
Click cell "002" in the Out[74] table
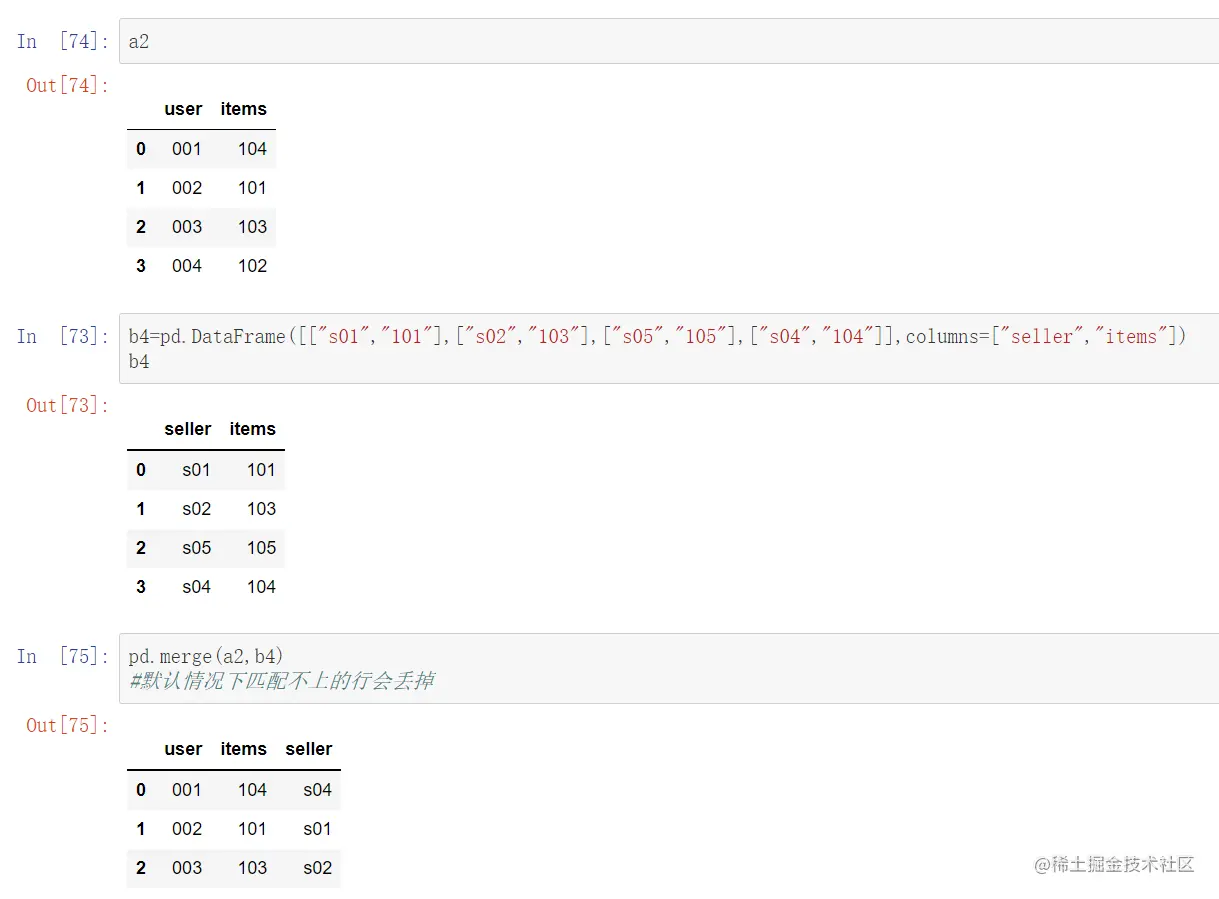[x=187, y=188]
